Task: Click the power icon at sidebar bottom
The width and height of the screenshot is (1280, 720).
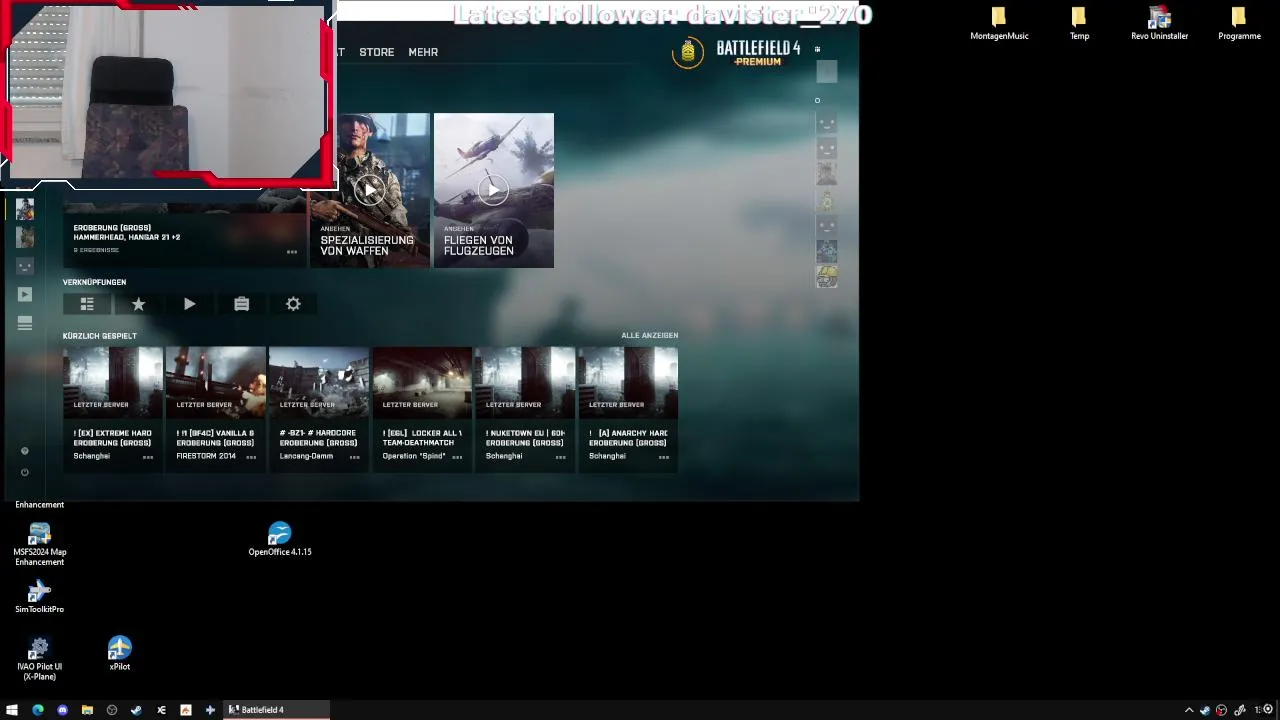Action: click(x=25, y=472)
